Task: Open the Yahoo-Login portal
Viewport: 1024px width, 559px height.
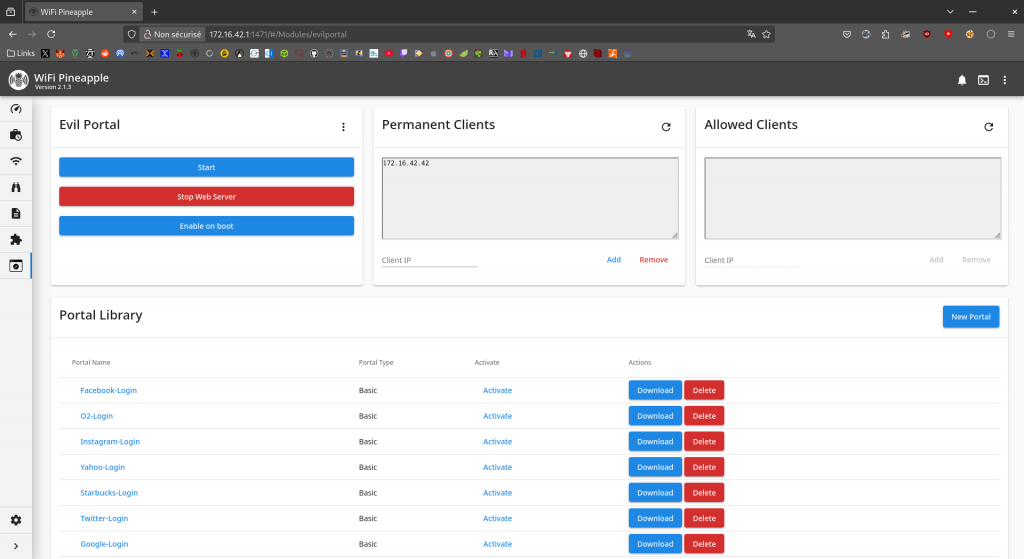Action: tap(103, 467)
